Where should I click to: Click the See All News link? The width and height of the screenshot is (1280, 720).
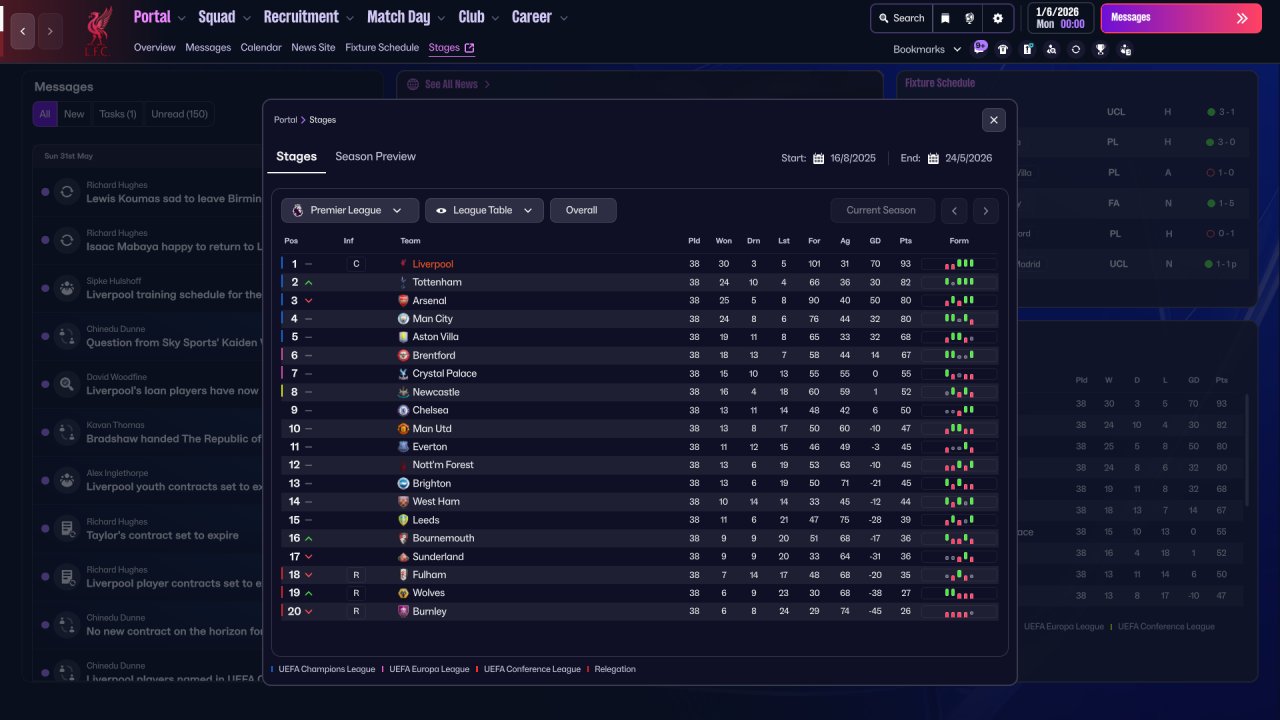[450, 85]
